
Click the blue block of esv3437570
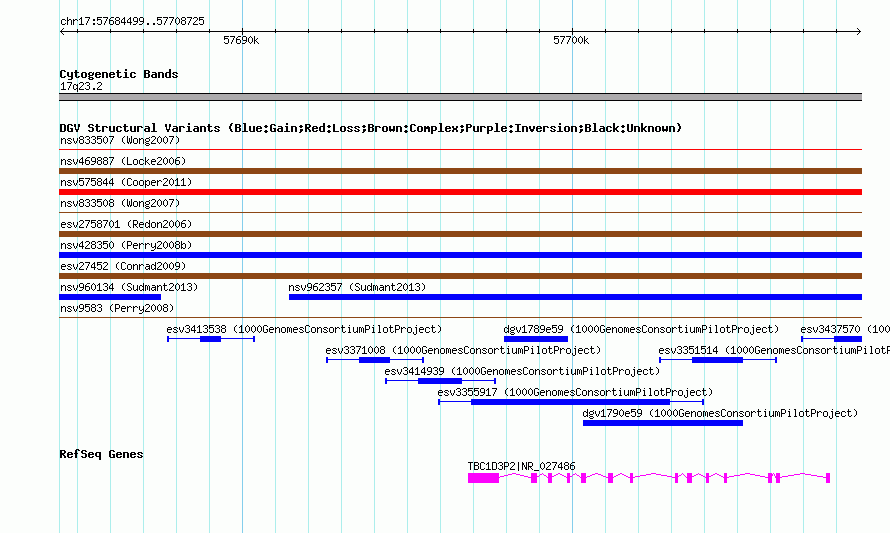click(847, 339)
